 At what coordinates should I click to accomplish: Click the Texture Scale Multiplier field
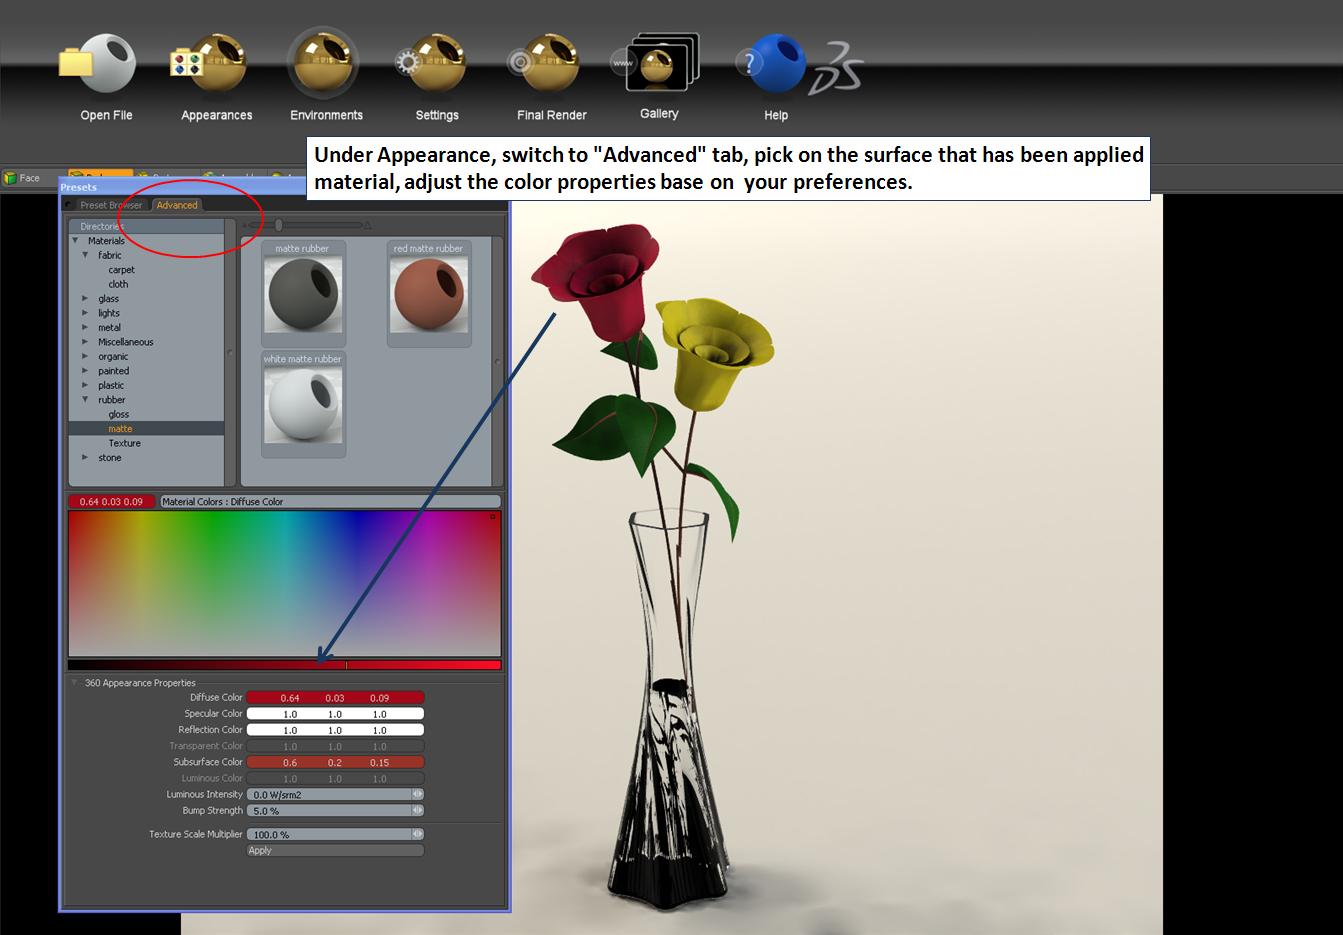[329, 834]
